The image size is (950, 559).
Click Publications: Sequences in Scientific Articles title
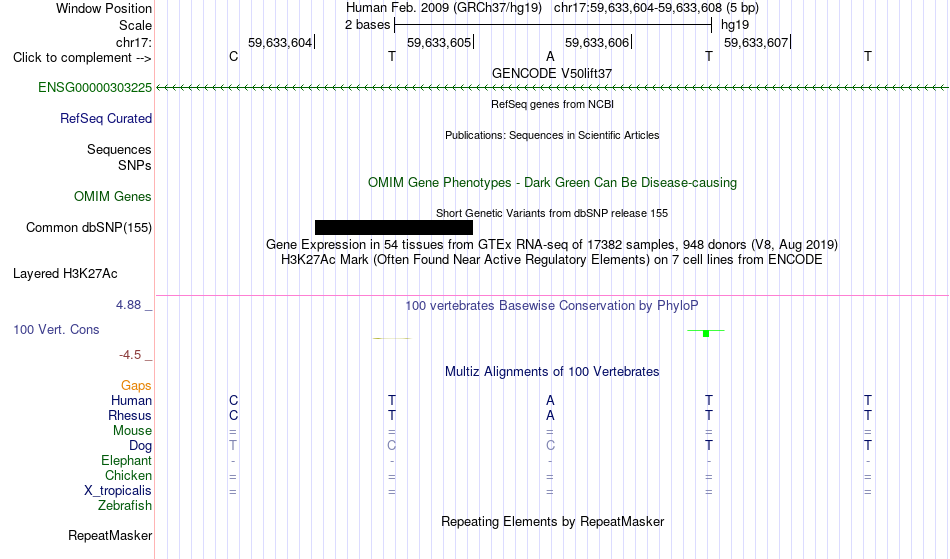[552, 135]
